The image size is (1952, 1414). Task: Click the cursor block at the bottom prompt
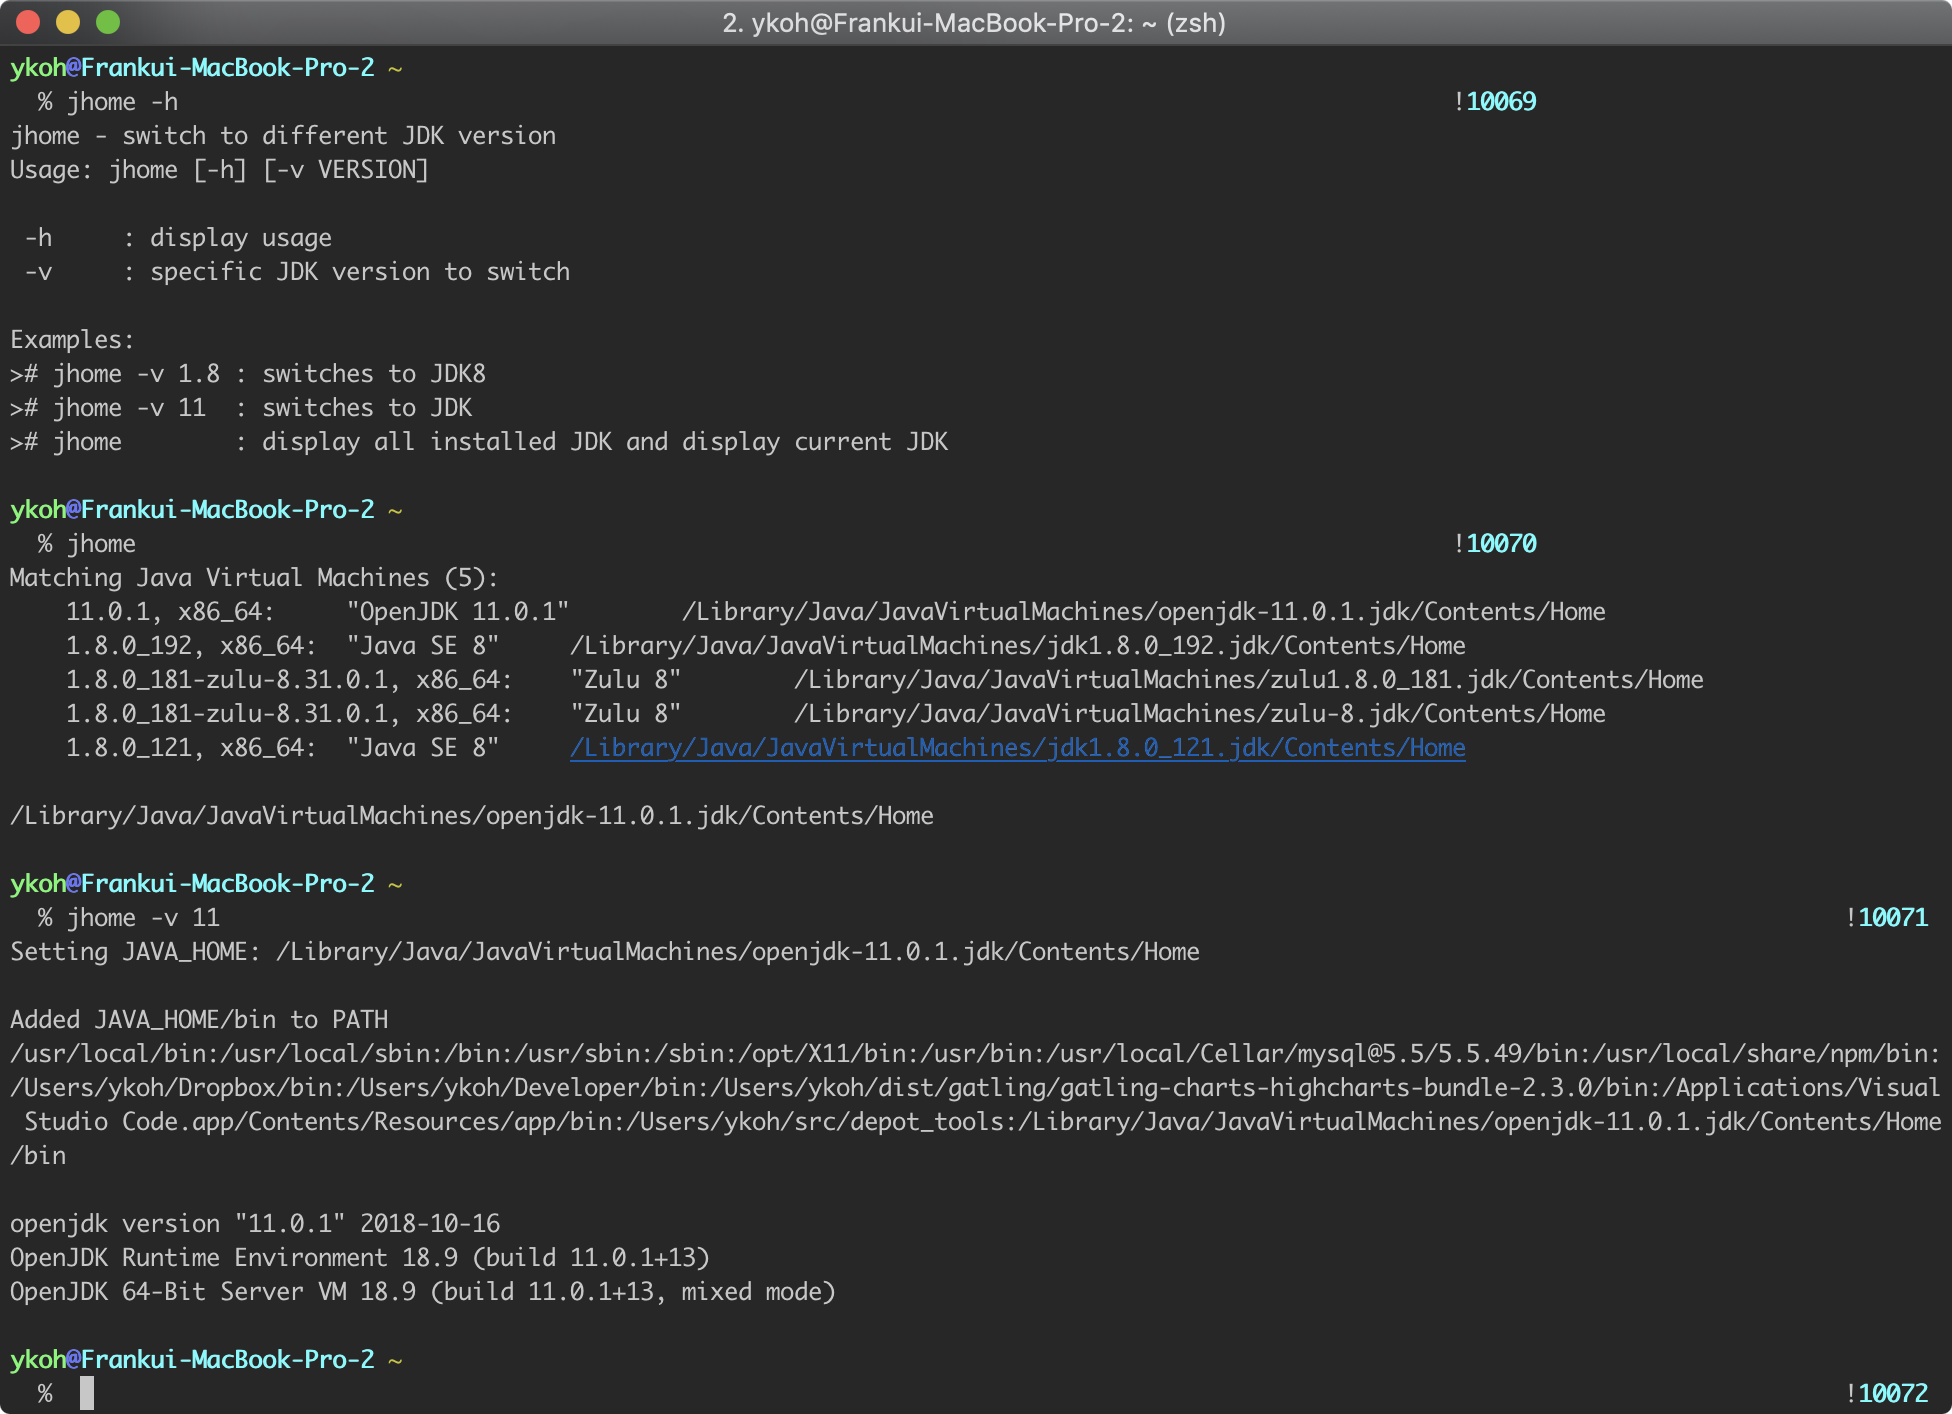[x=87, y=1393]
